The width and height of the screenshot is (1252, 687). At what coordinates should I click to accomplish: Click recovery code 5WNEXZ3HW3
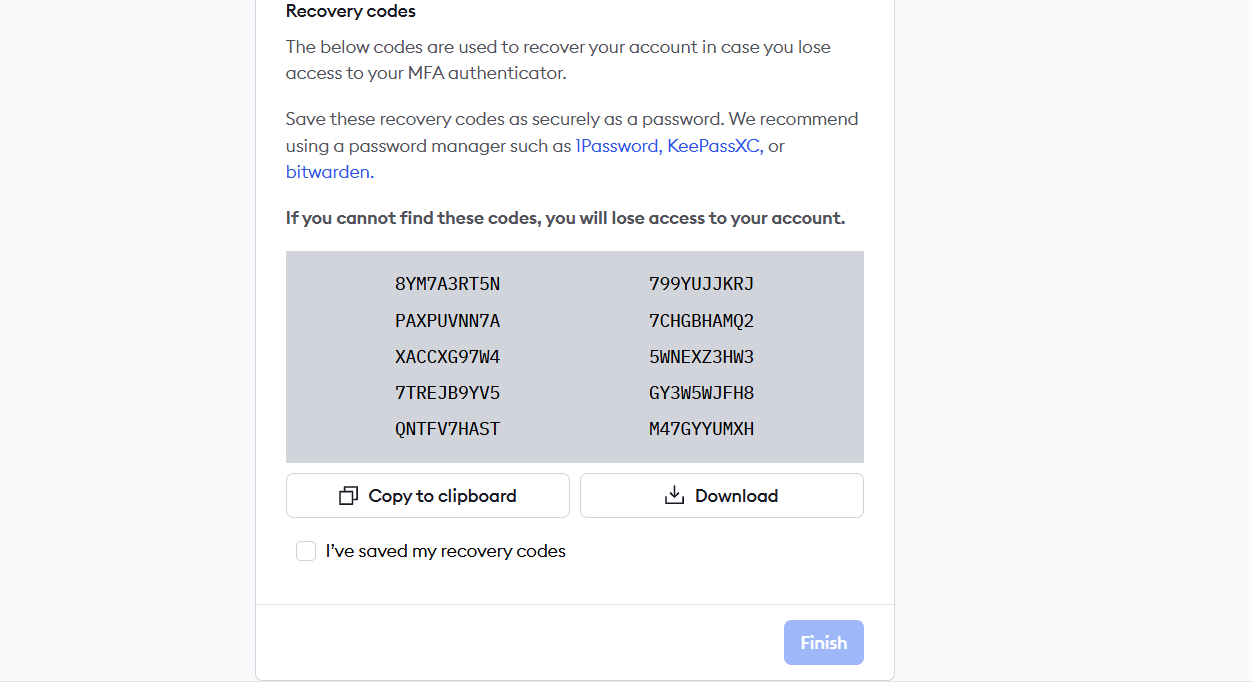701,357
